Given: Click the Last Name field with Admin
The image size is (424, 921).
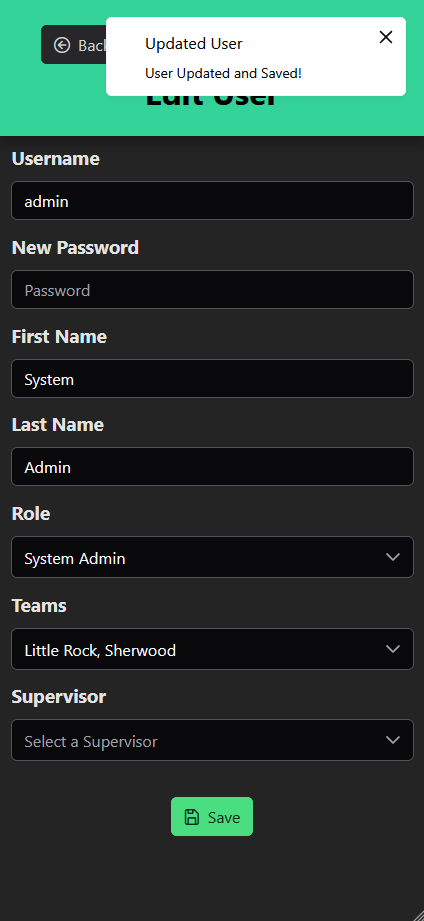Looking at the screenshot, I should [212, 466].
